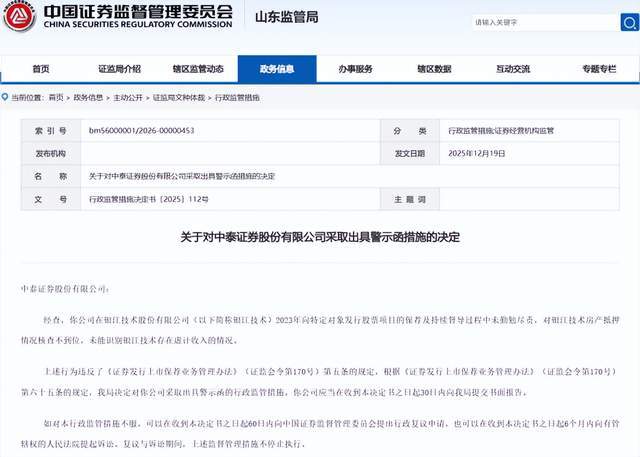This screenshot has height=457, width=640.
Task: Click the 发布机构 label cell
Action: [x=51, y=153]
